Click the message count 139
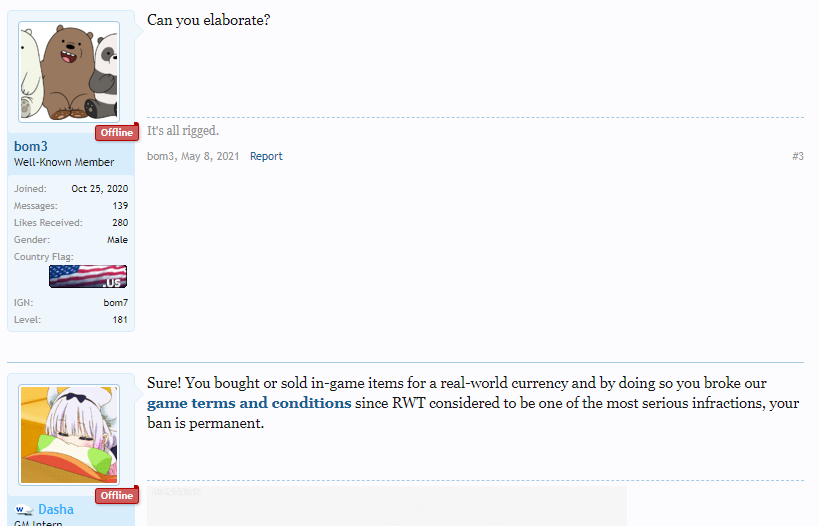The width and height of the screenshot is (819, 526). [119, 205]
